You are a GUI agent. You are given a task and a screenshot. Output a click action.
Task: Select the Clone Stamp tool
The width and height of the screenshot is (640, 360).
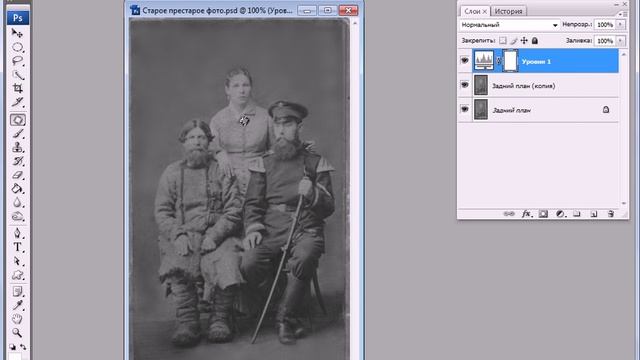[x=17, y=147]
